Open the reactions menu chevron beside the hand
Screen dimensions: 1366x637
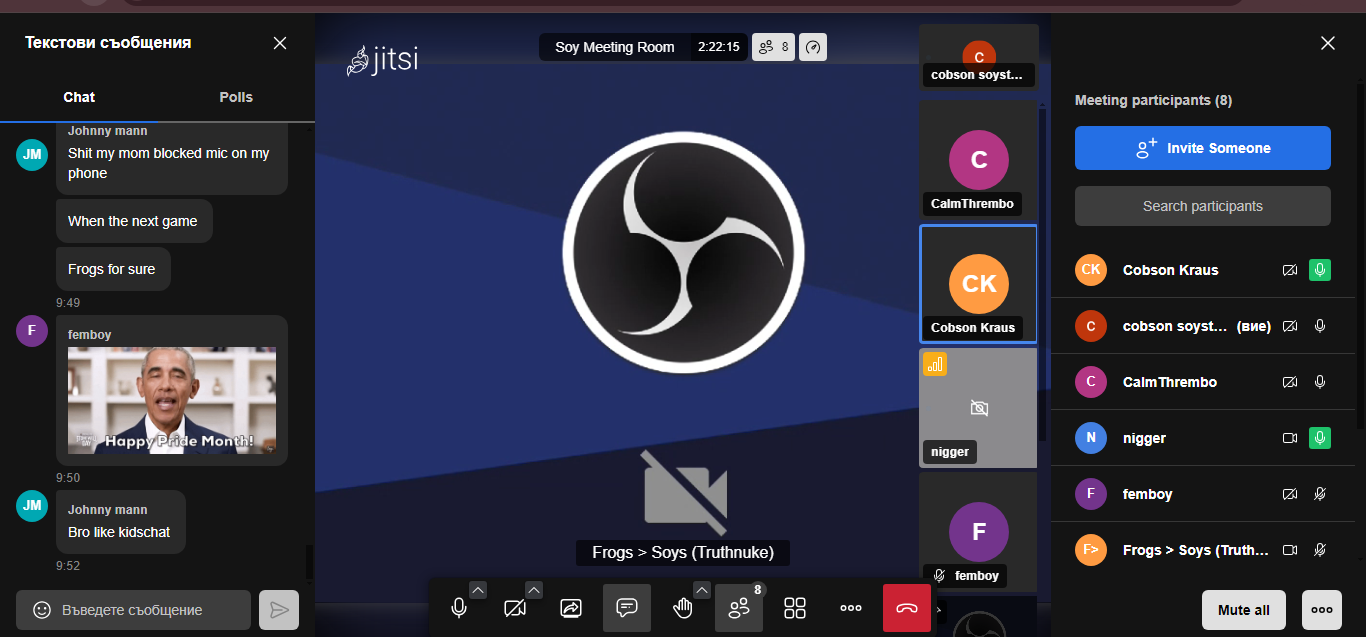(702, 590)
